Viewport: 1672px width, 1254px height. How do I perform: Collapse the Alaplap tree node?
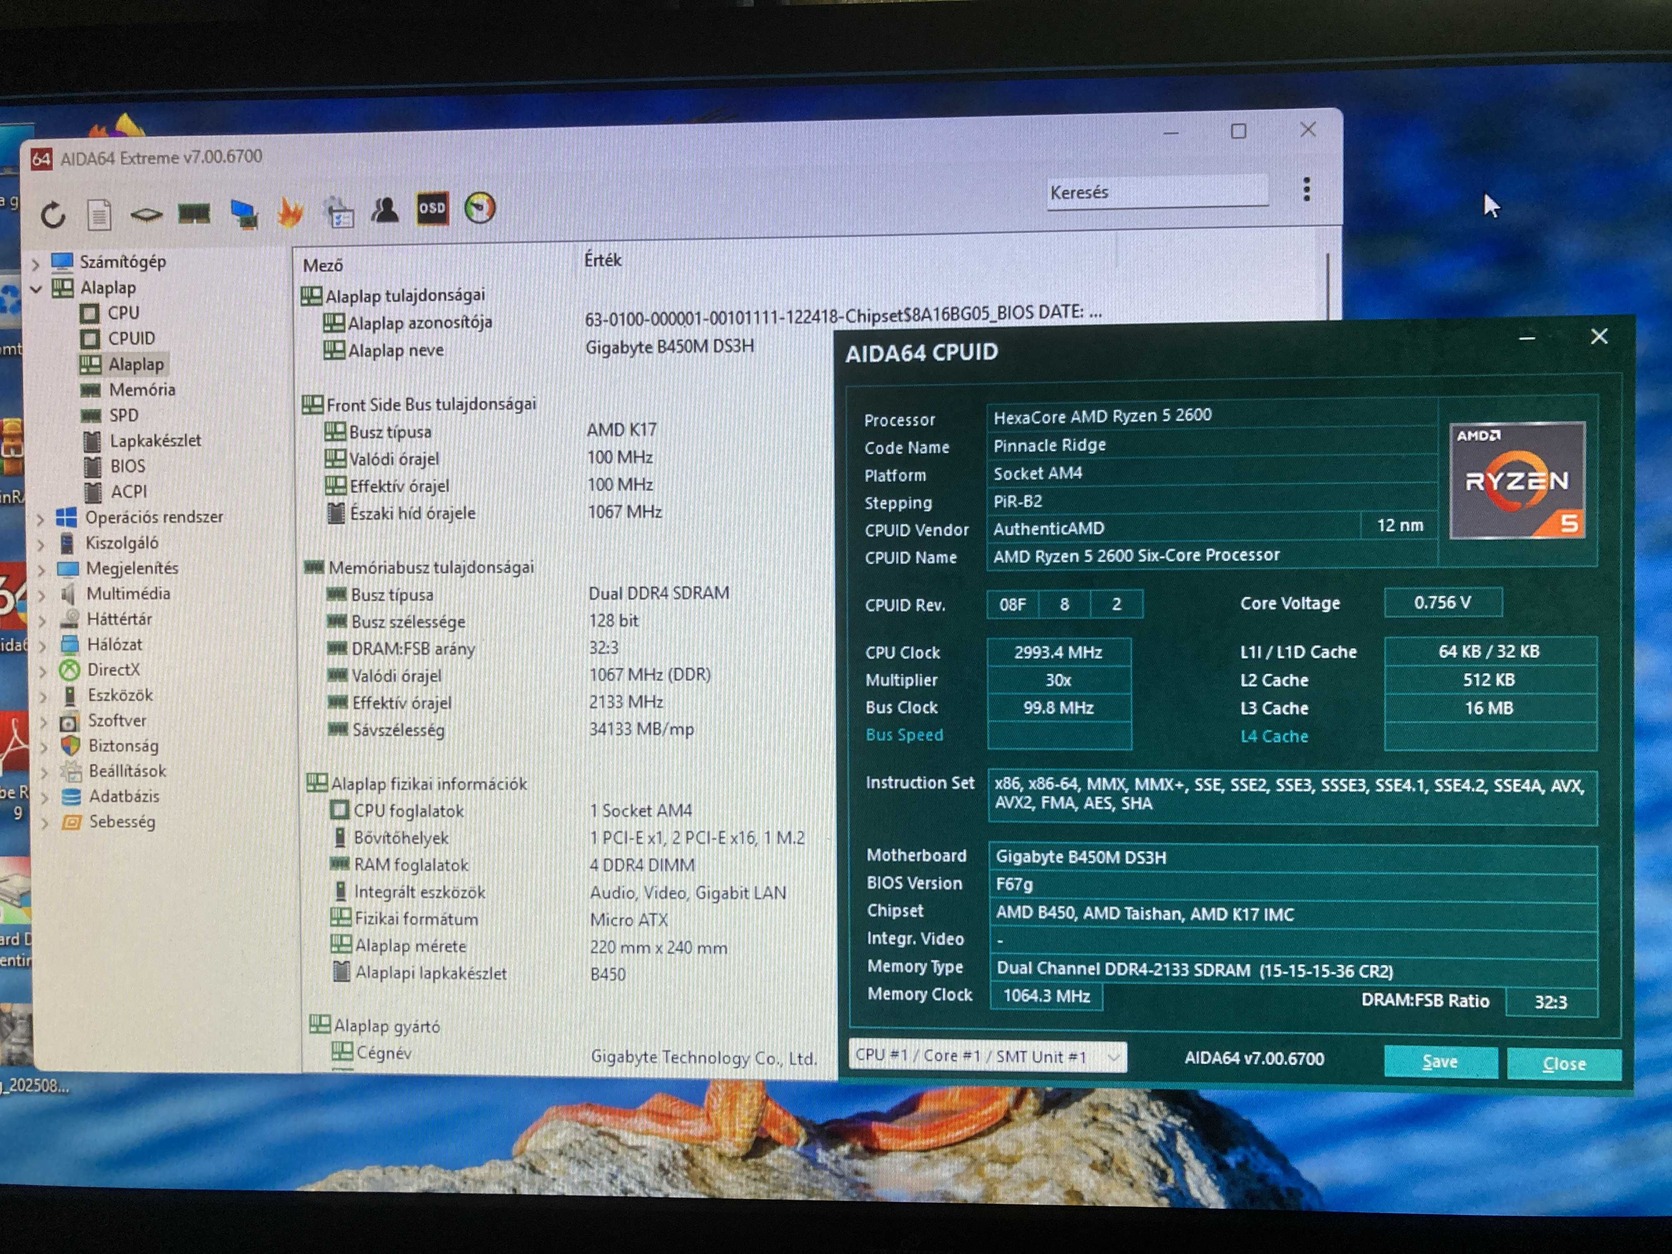click(x=36, y=289)
